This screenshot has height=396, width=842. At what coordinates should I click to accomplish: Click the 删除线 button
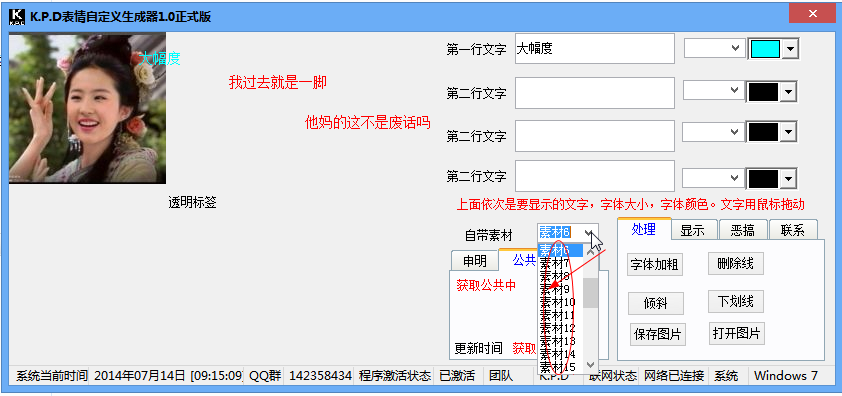736,263
